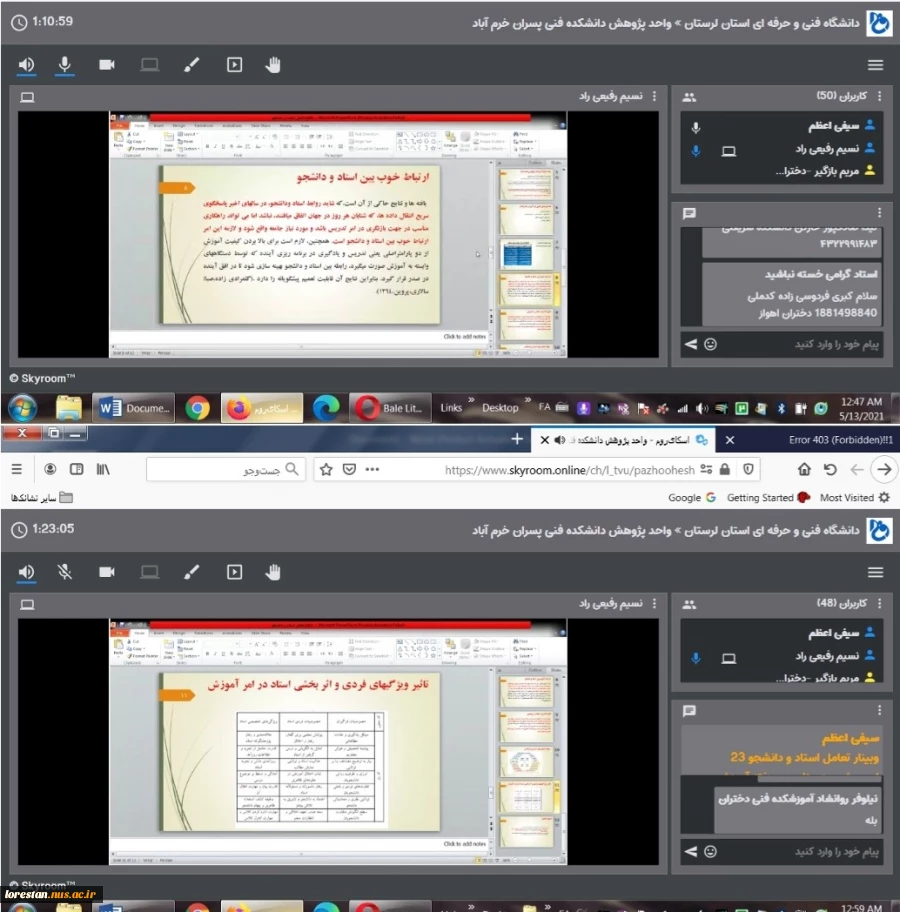This screenshot has height=912, width=900.
Task: Open Google bookmark in bookmarks toolbar
Action: click(x=692, y=498)
